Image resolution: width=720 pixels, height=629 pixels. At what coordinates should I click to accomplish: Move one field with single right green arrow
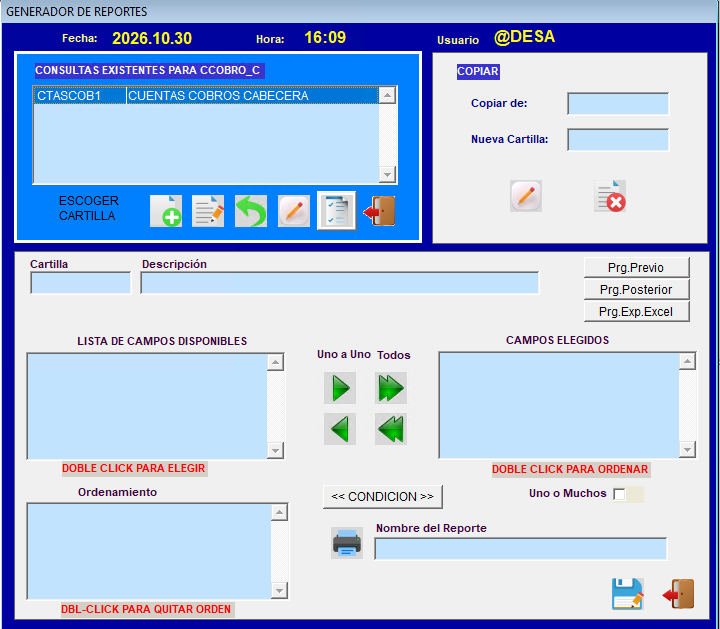340,388
